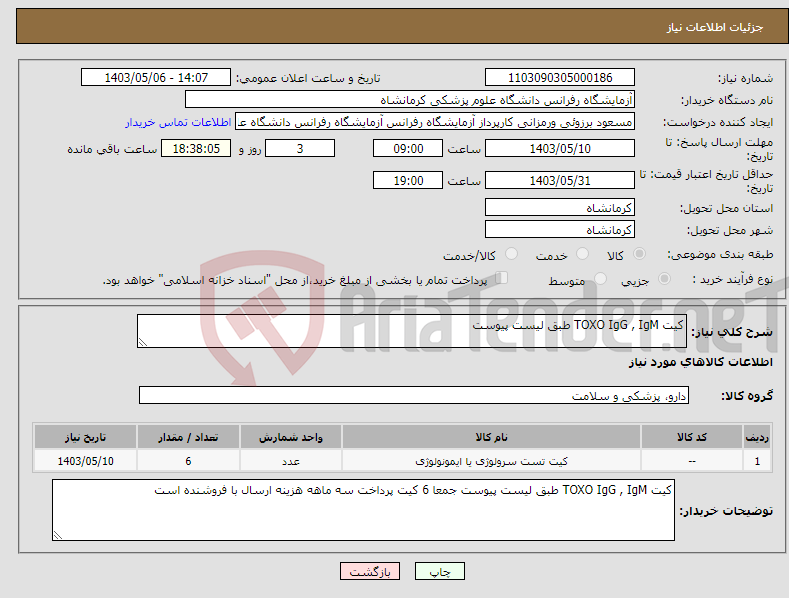Click the request creator field مسعود برزوئی

click(x=435, y=122)
